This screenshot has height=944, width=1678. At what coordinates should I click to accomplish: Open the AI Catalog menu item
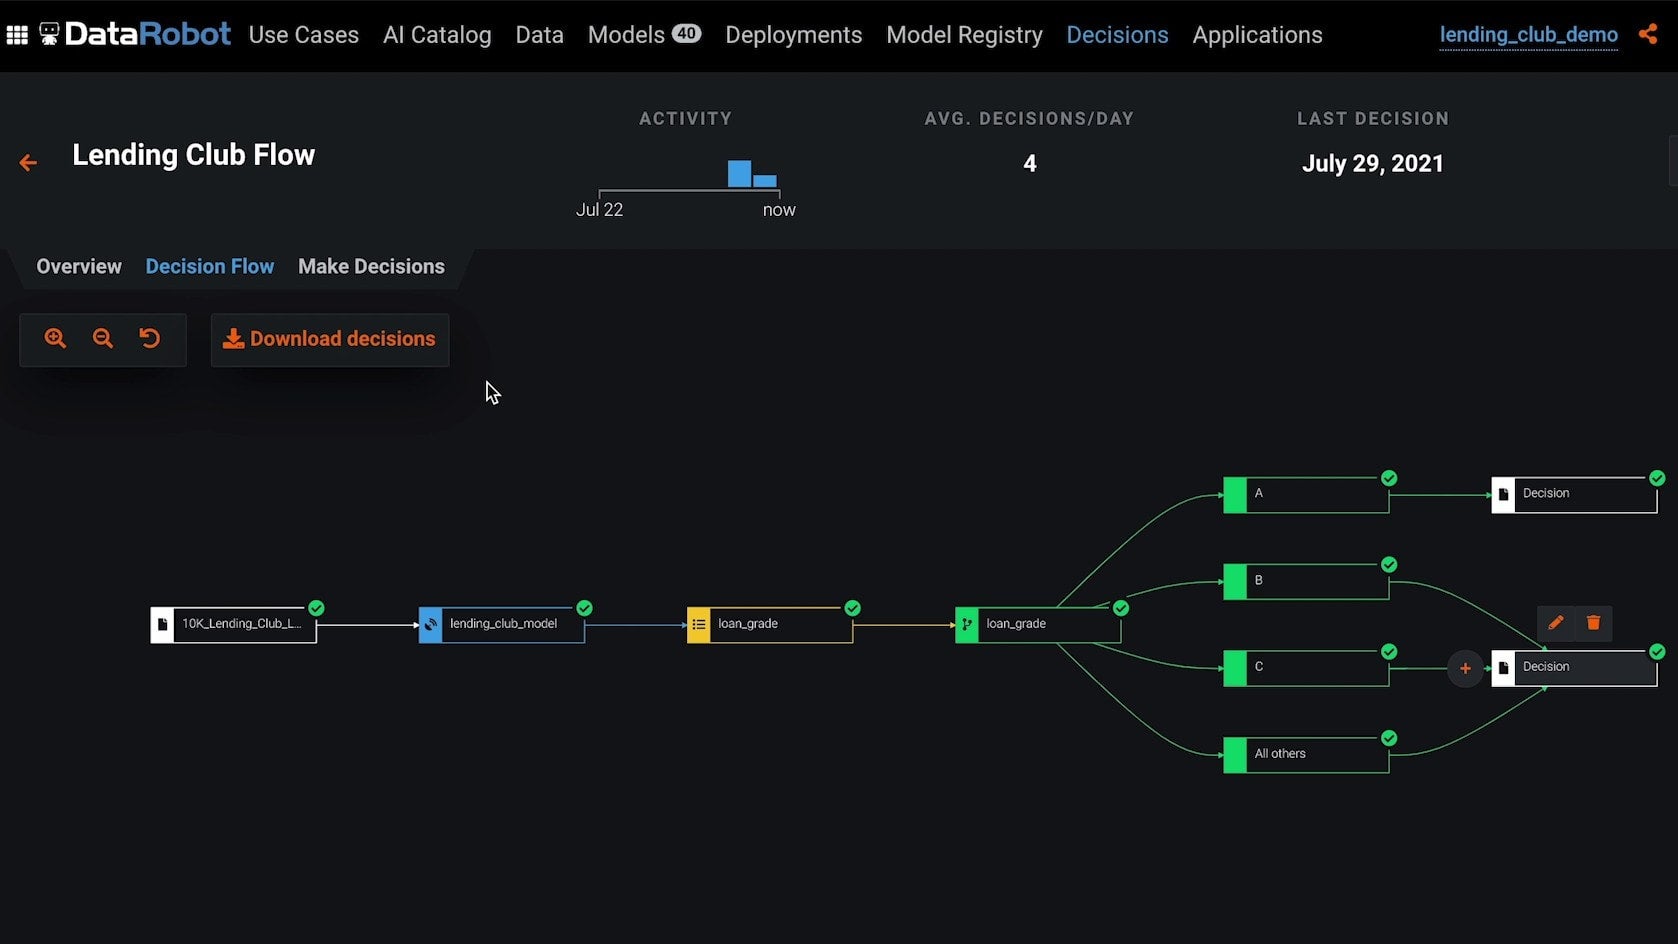(437, 35)
